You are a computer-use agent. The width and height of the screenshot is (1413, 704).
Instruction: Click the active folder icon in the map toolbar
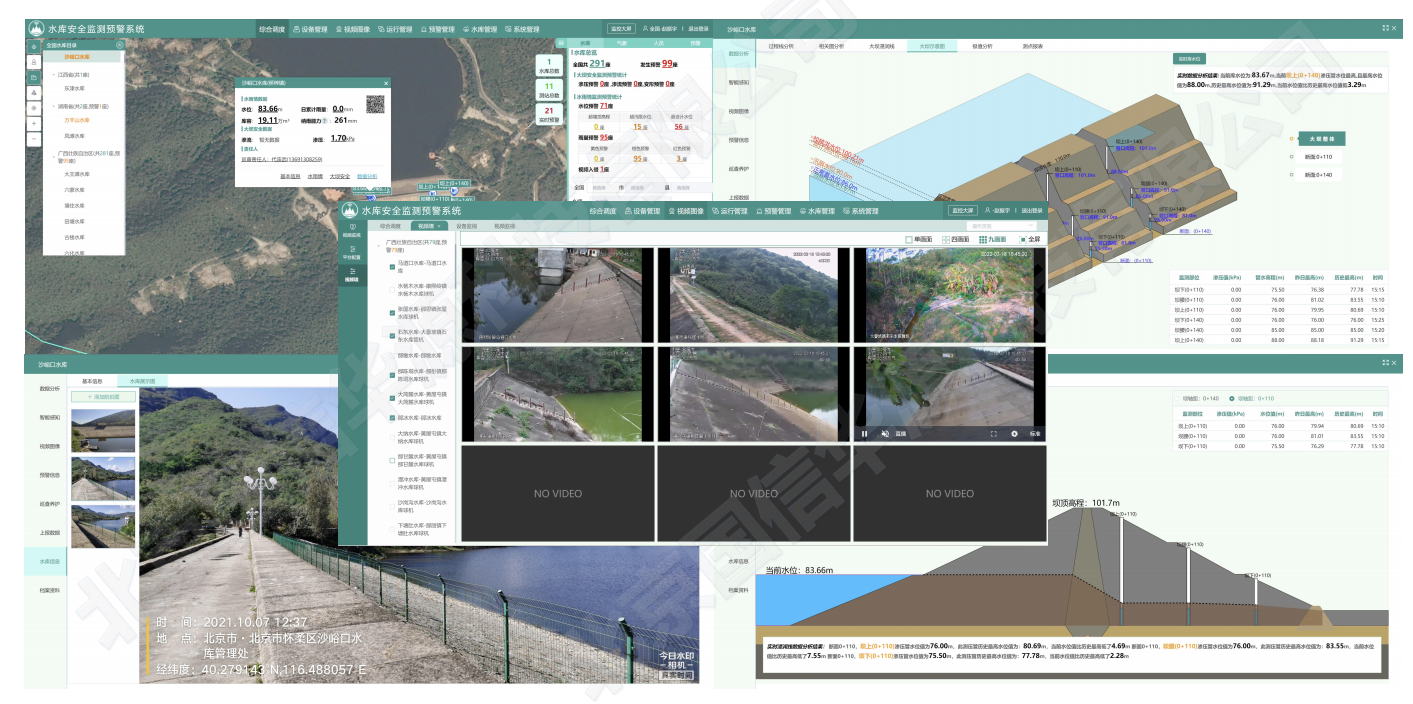pyautogui.click(x=34, y=76)
